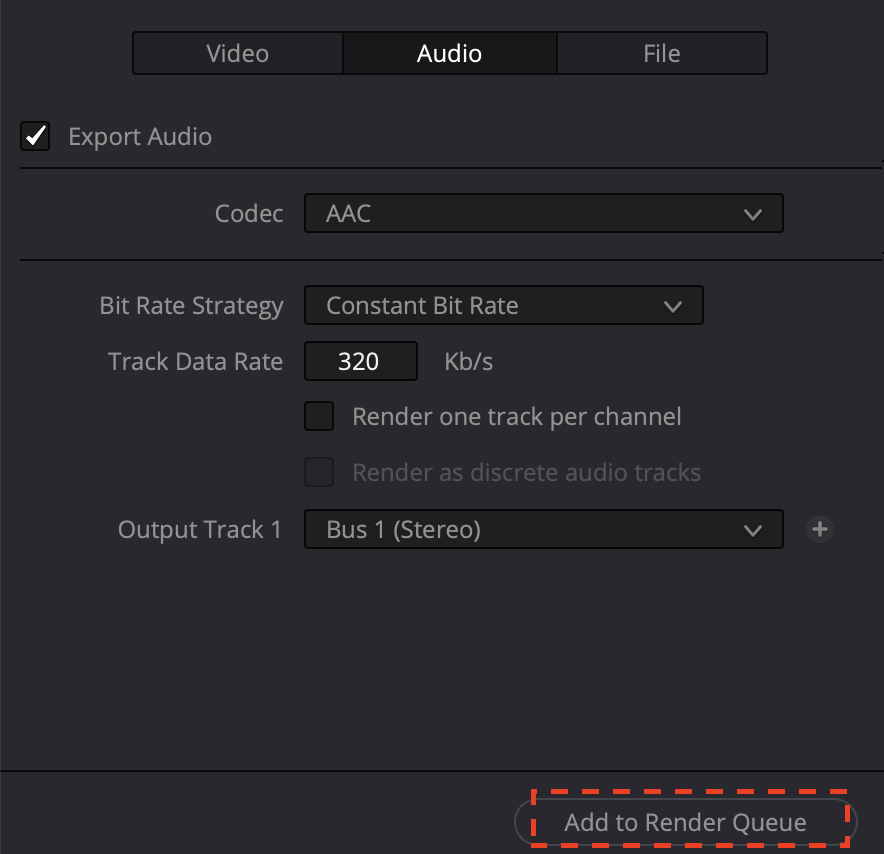
Task: Click the Bus 1 (Stereo) chevron arrow
Action: (x=753, y=530)
